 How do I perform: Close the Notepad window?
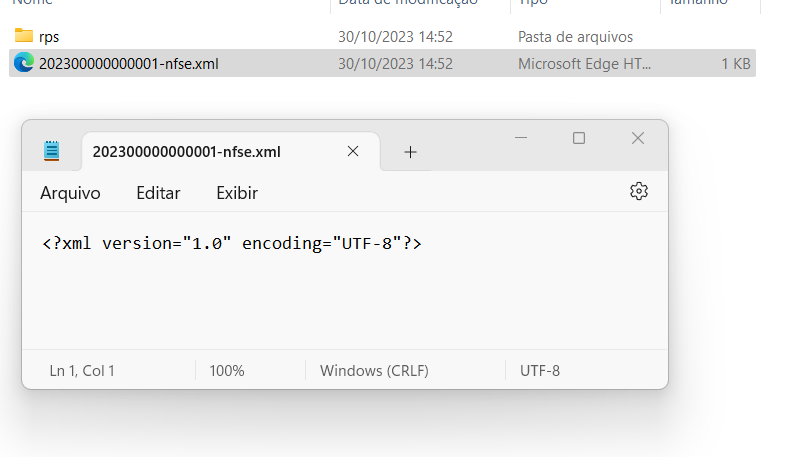(x=638, y=138)
